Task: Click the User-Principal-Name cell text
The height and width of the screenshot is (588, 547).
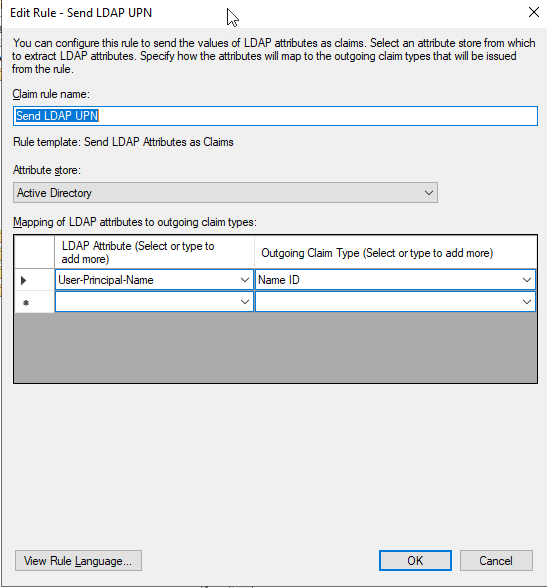Action: (106, 280)
